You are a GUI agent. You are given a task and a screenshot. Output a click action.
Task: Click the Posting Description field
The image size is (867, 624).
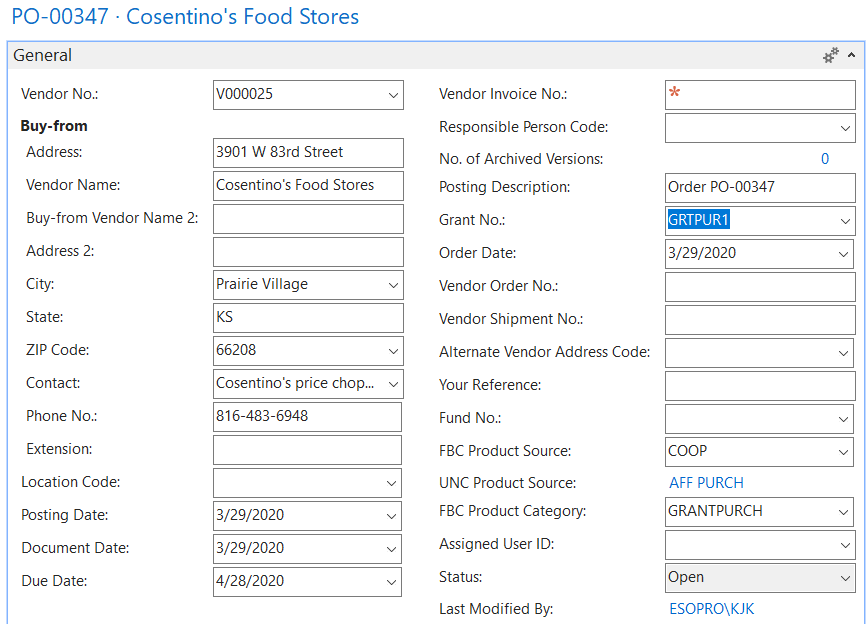coord(760,188)
